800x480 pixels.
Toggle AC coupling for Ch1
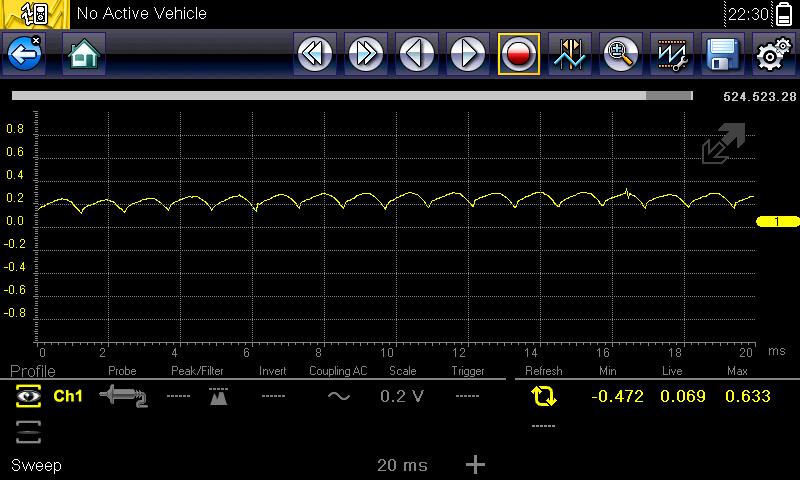coord(339,396)
